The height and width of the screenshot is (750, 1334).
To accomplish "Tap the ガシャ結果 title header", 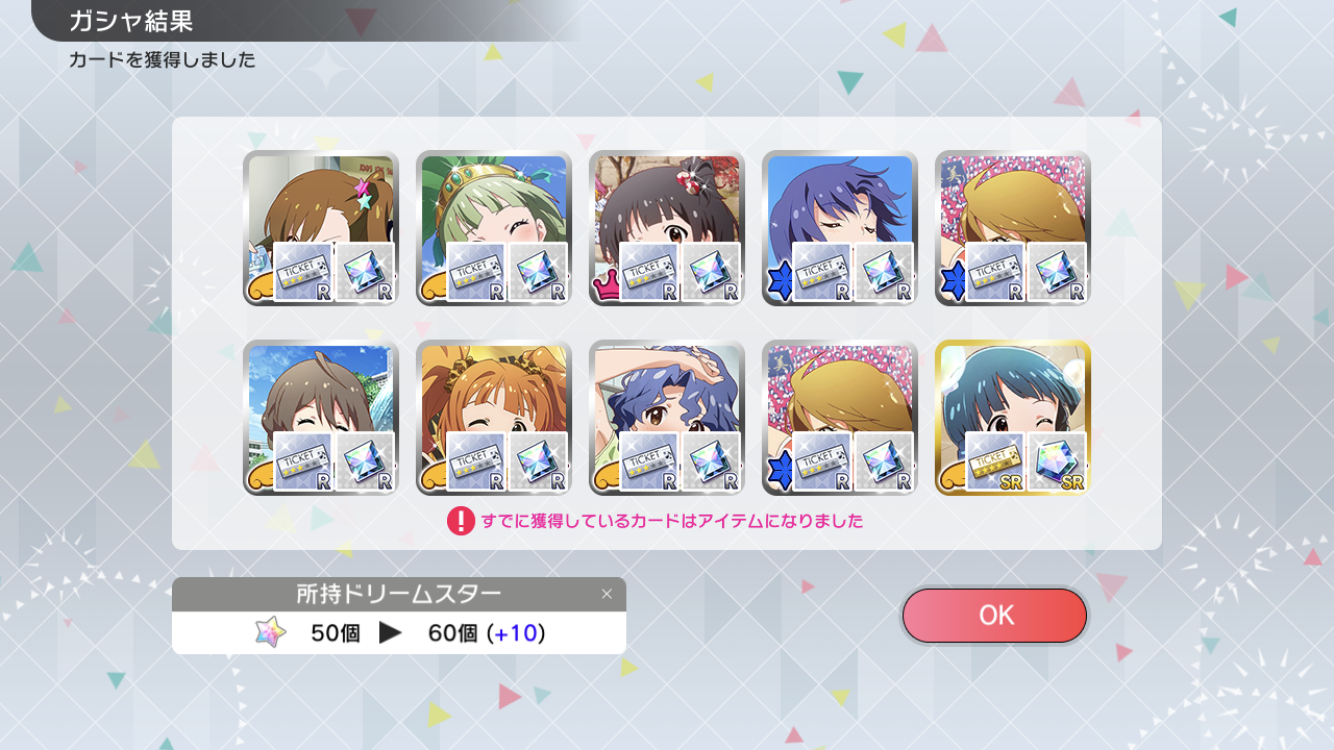I will coord(131,20).
